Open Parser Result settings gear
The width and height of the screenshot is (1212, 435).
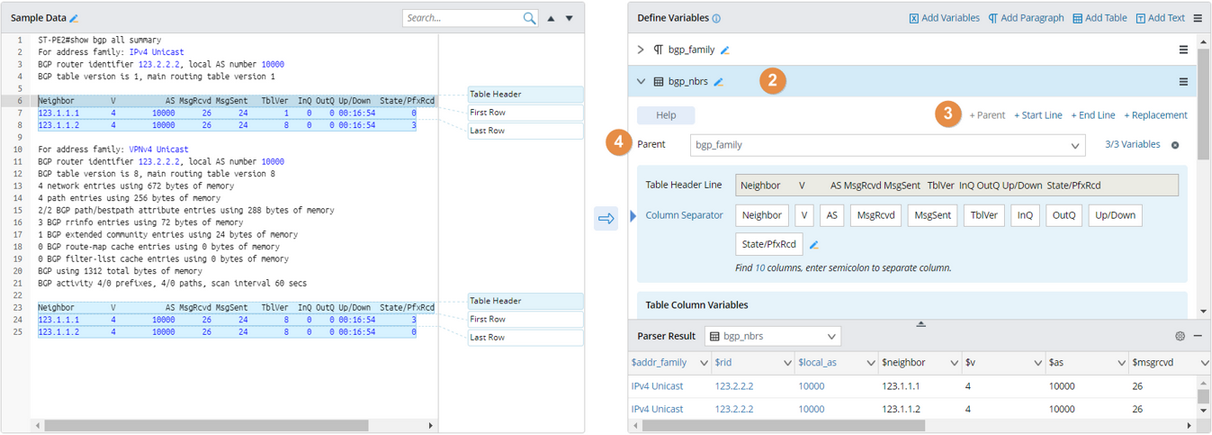(1180, 336)
